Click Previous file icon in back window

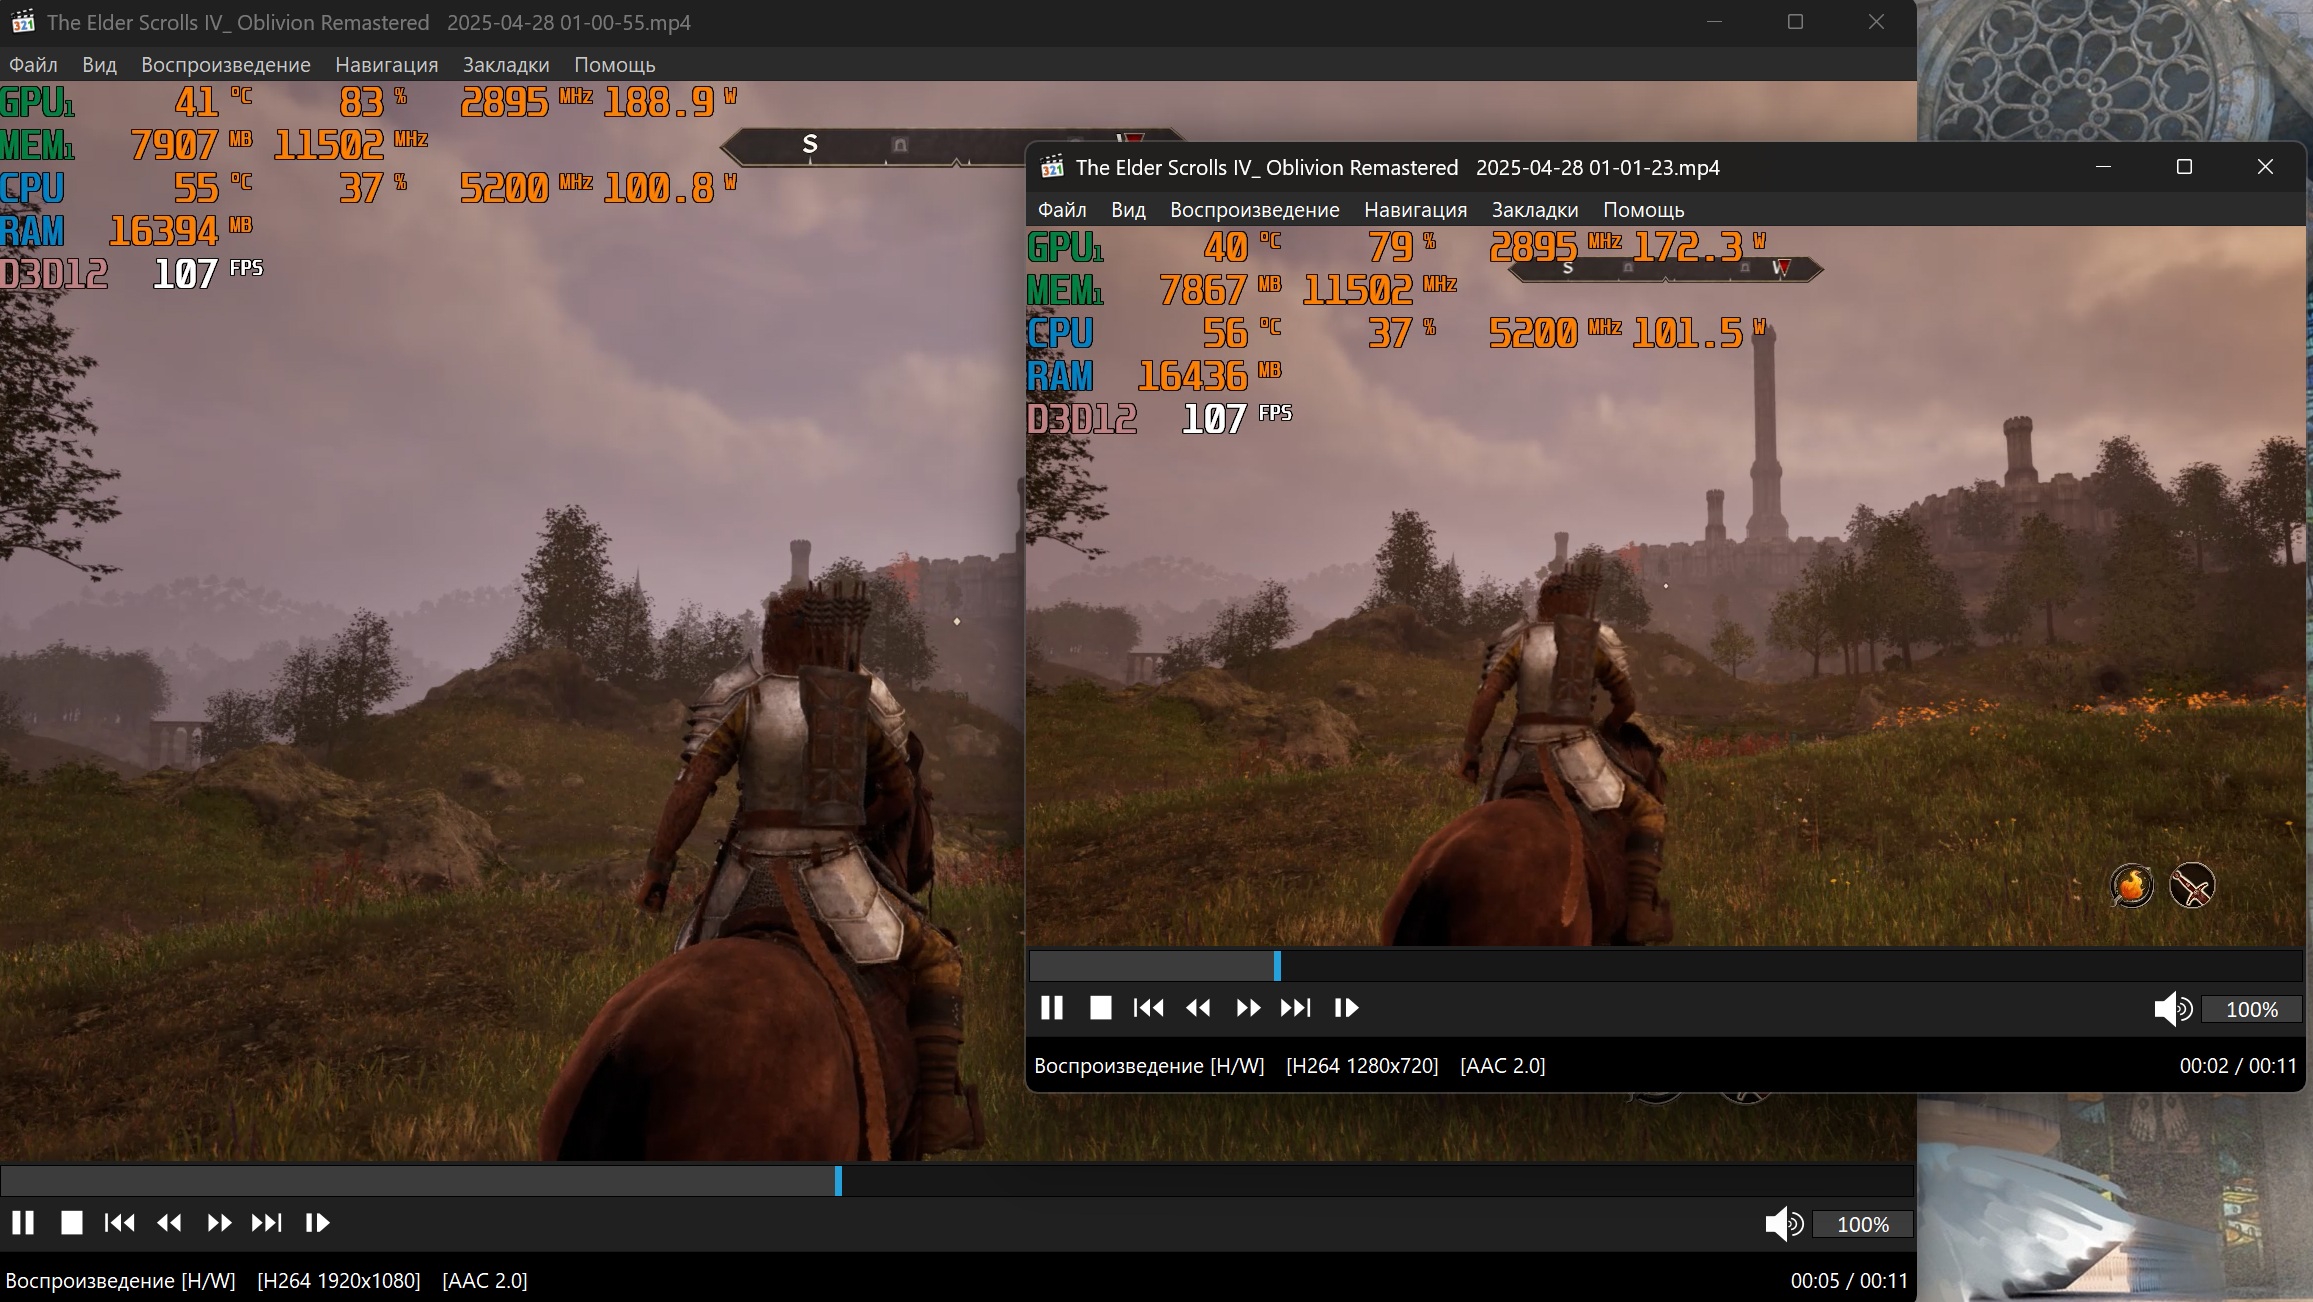(119, 1223)
